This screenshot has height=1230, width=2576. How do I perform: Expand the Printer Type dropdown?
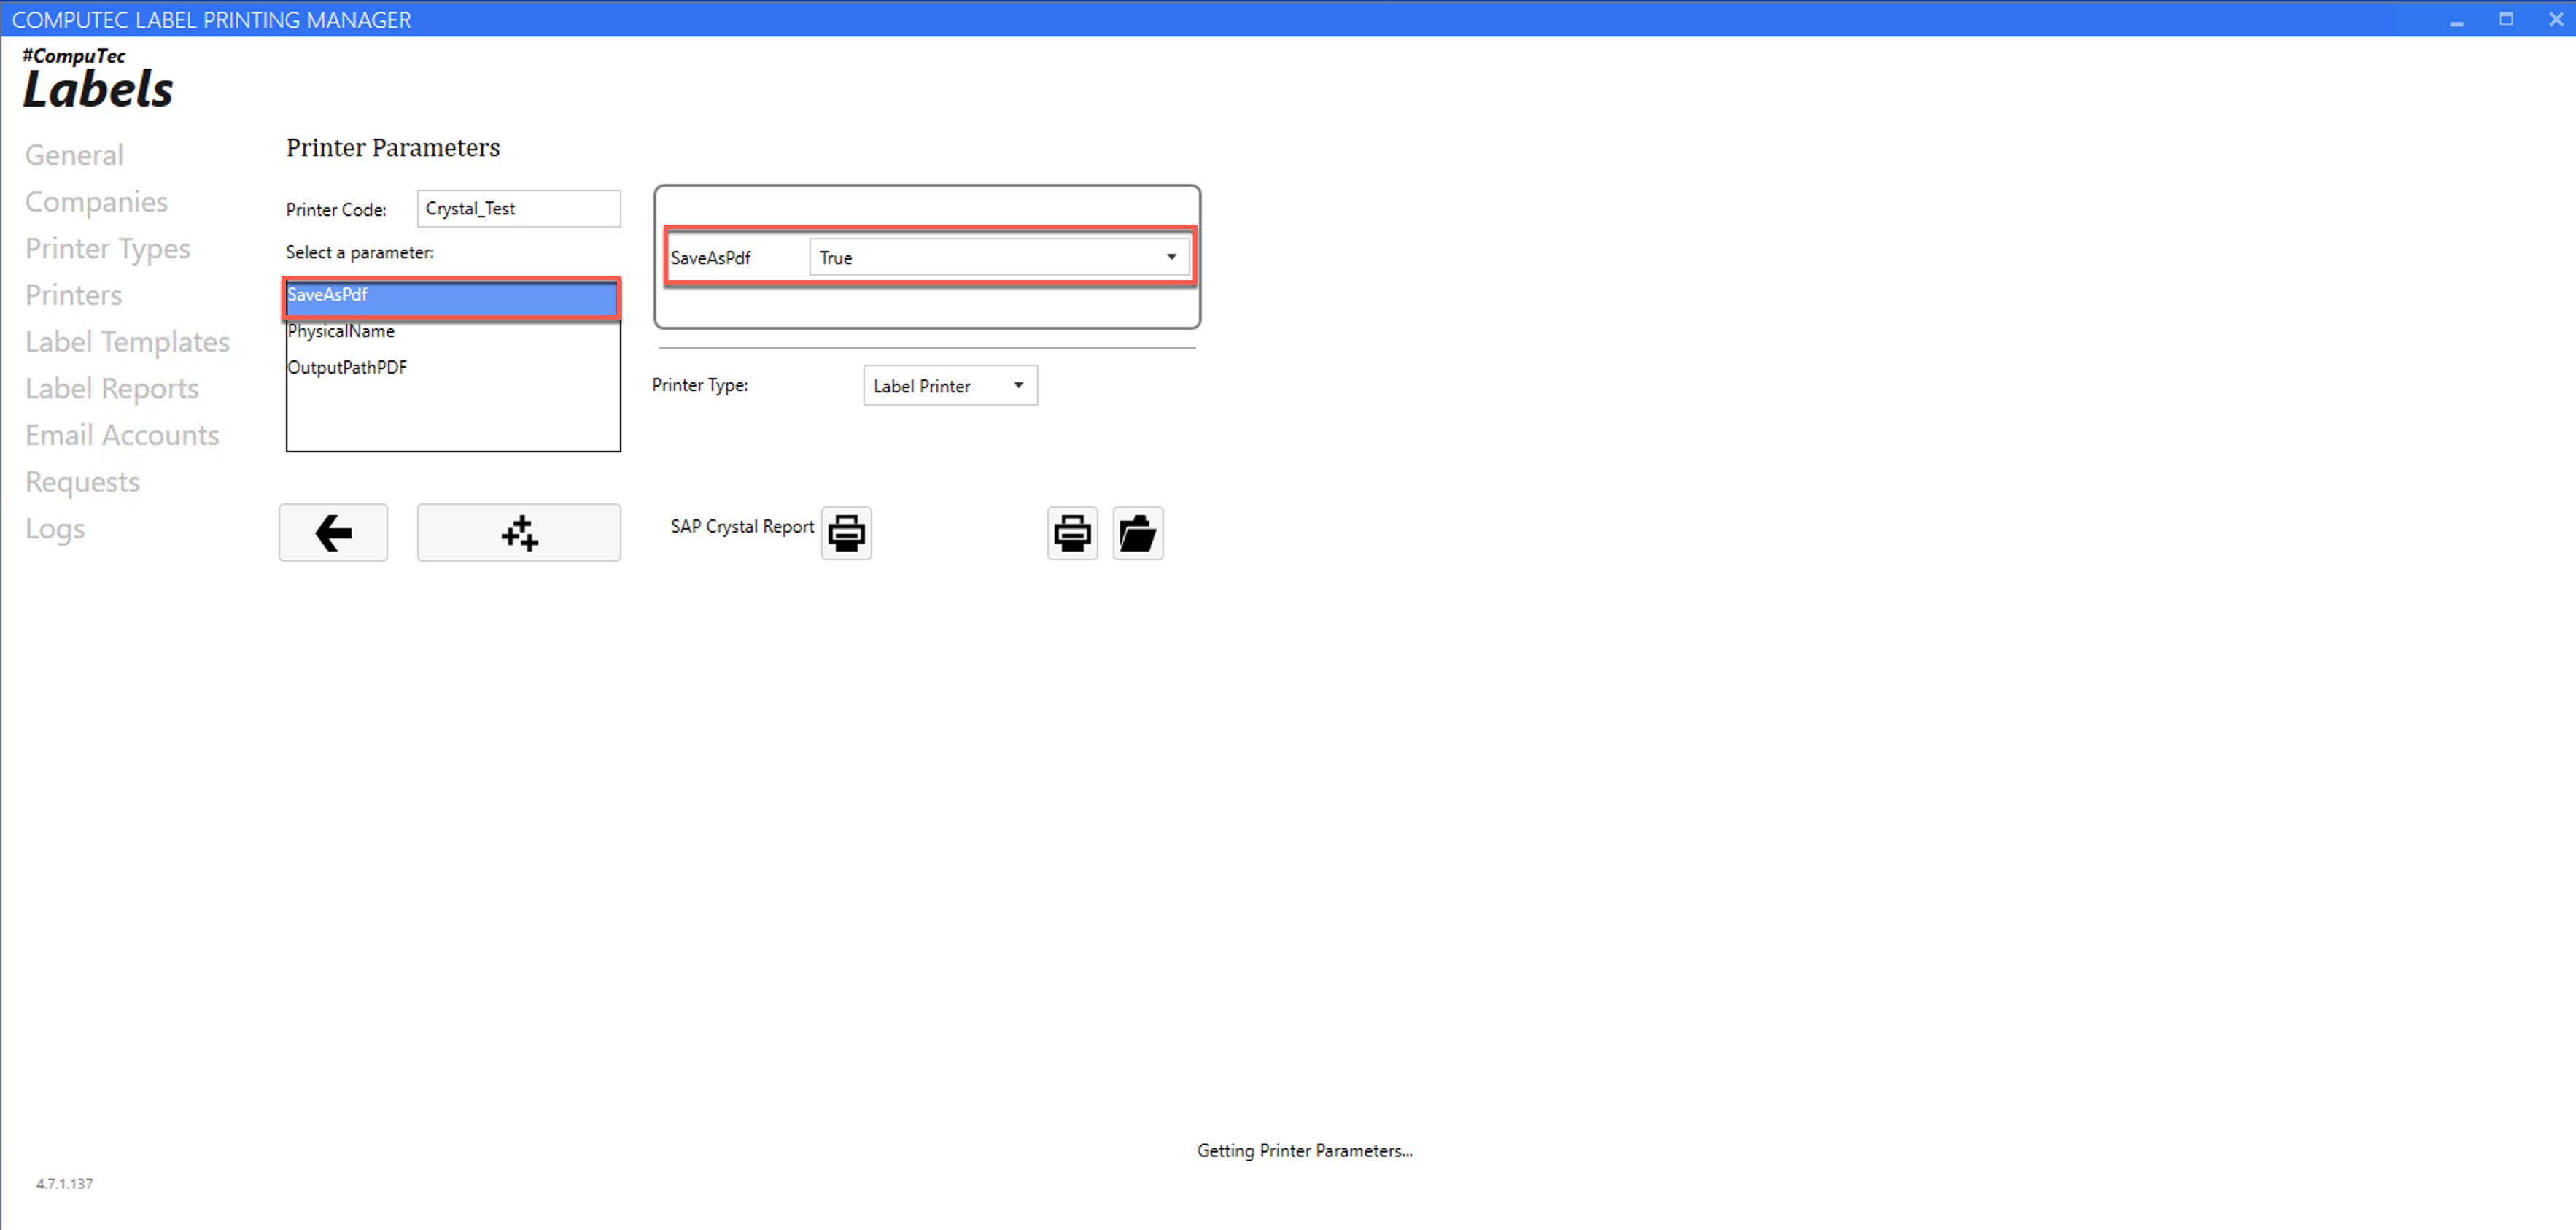pos(1019,384)
